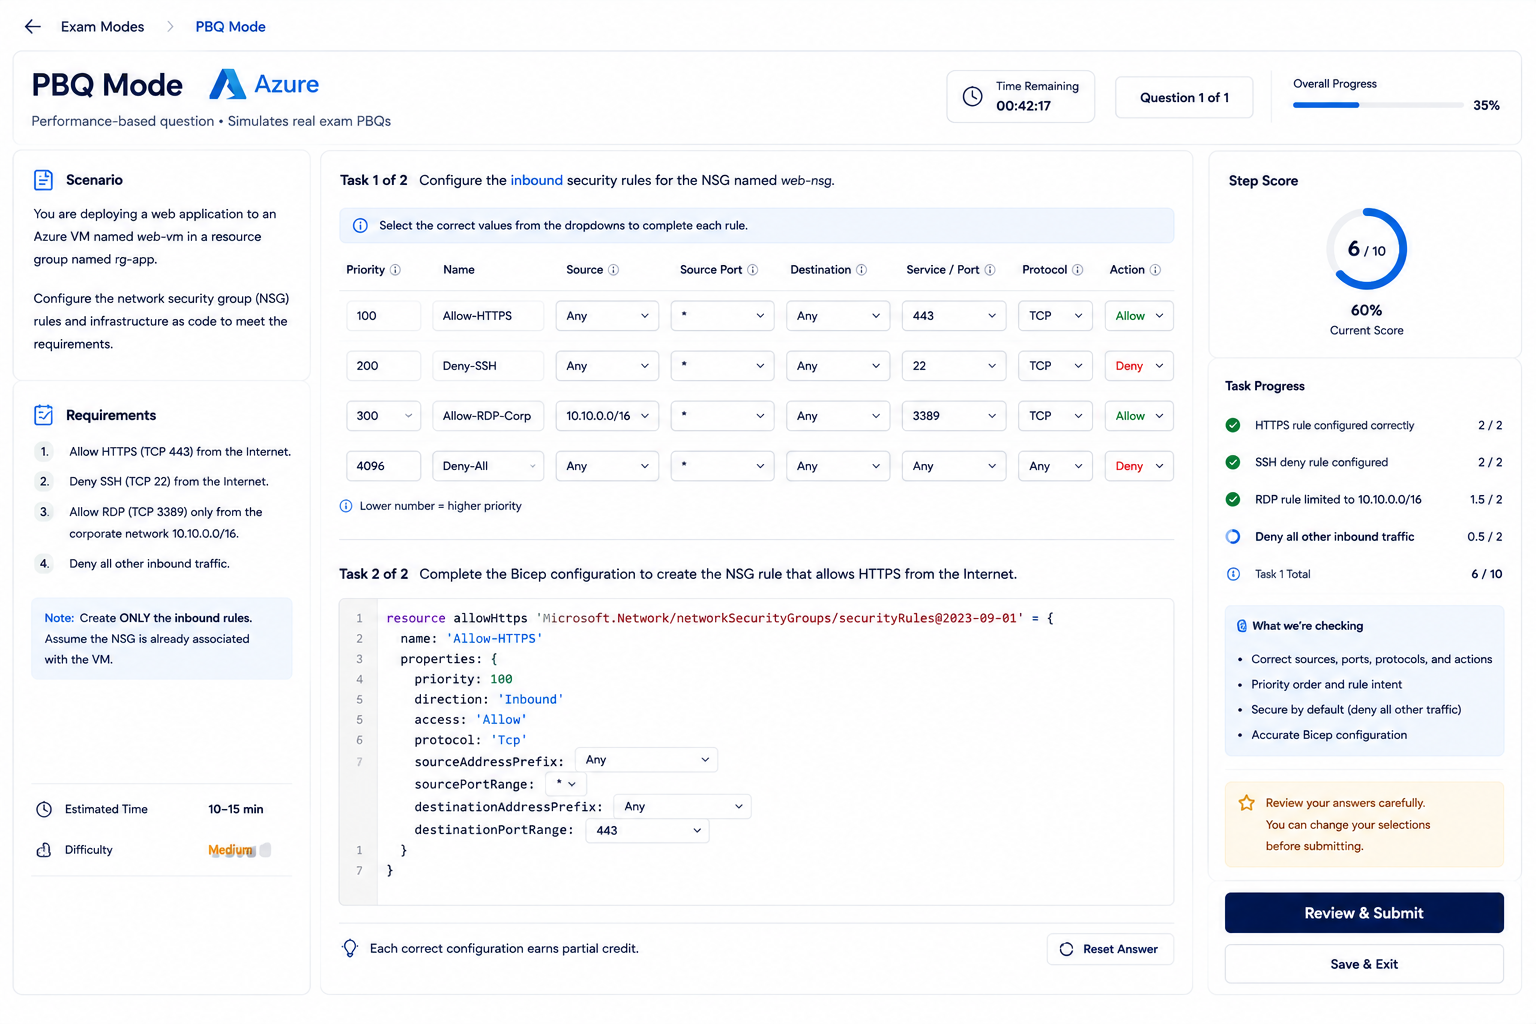1536x1024 pixels.
Task: Click the Reset Answer button
Action: coord(1110,949)
